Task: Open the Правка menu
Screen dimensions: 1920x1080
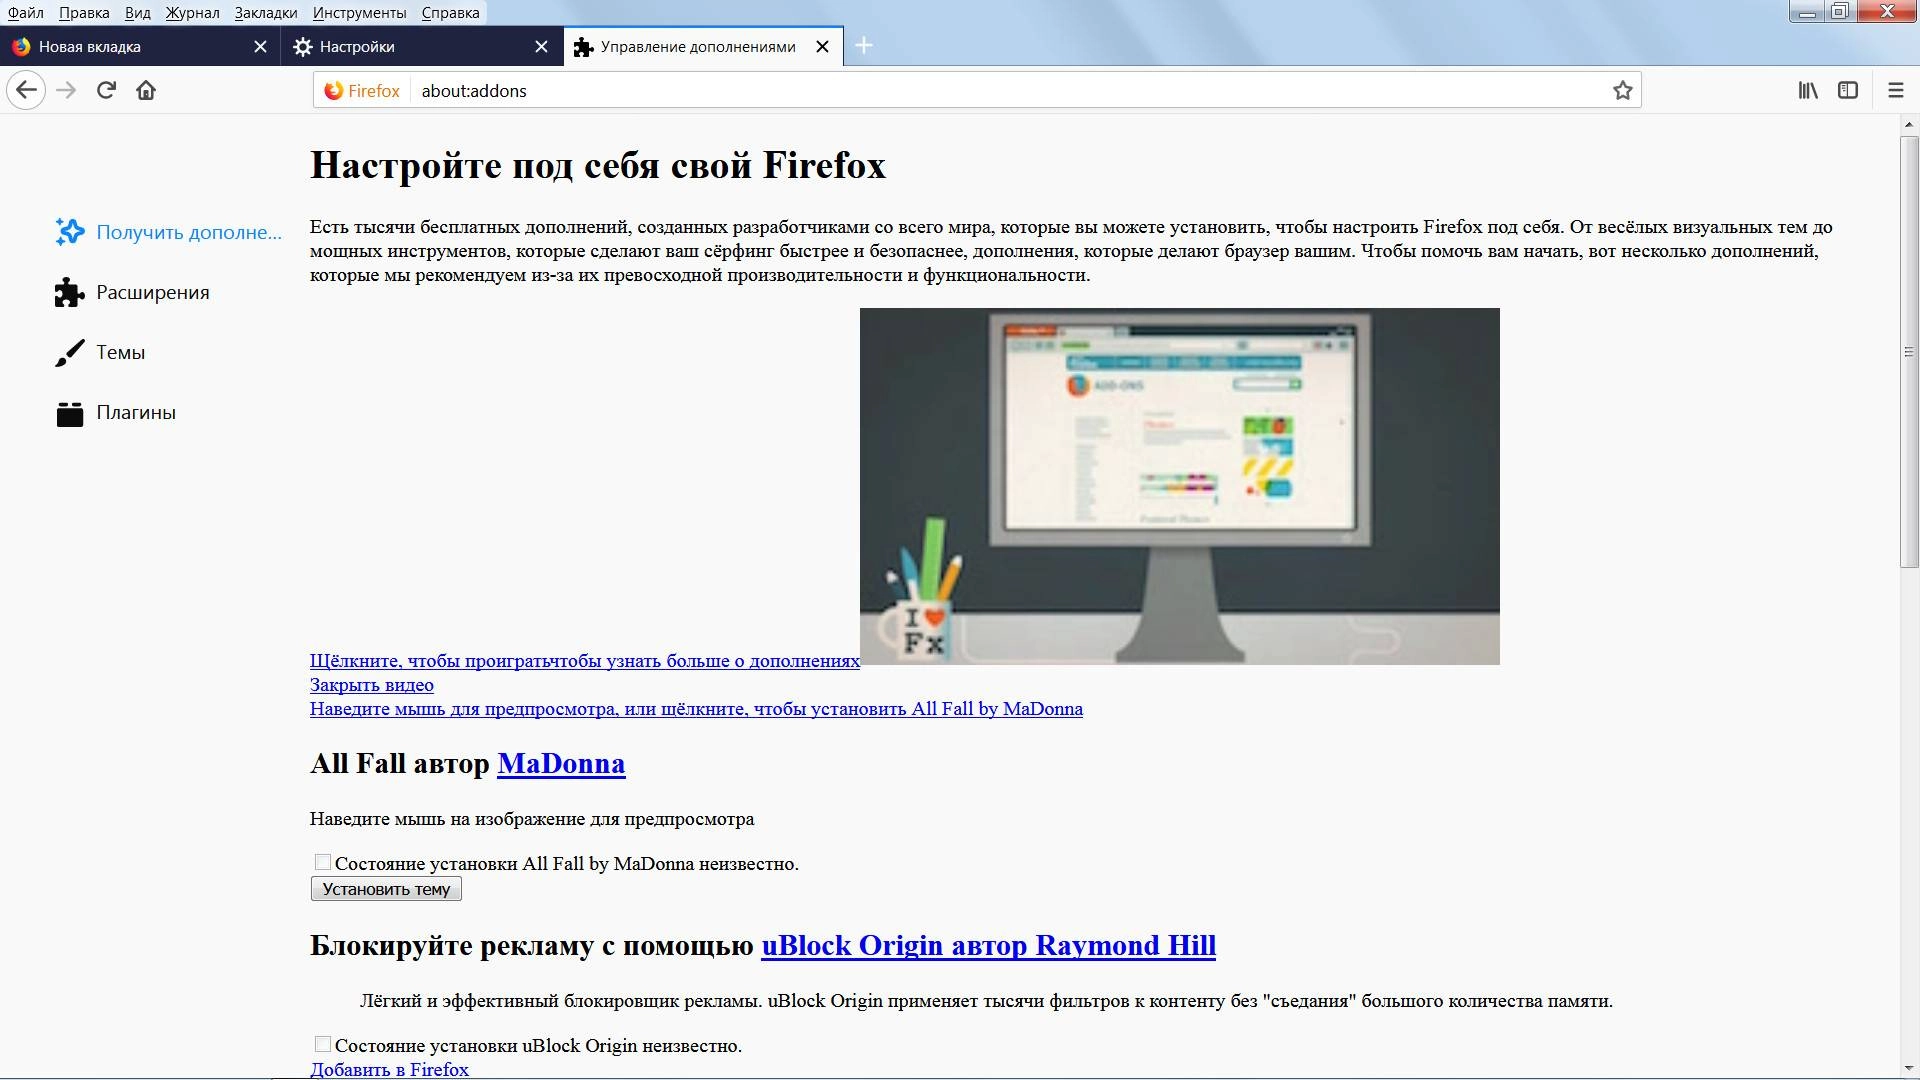Action: (84, 13)
